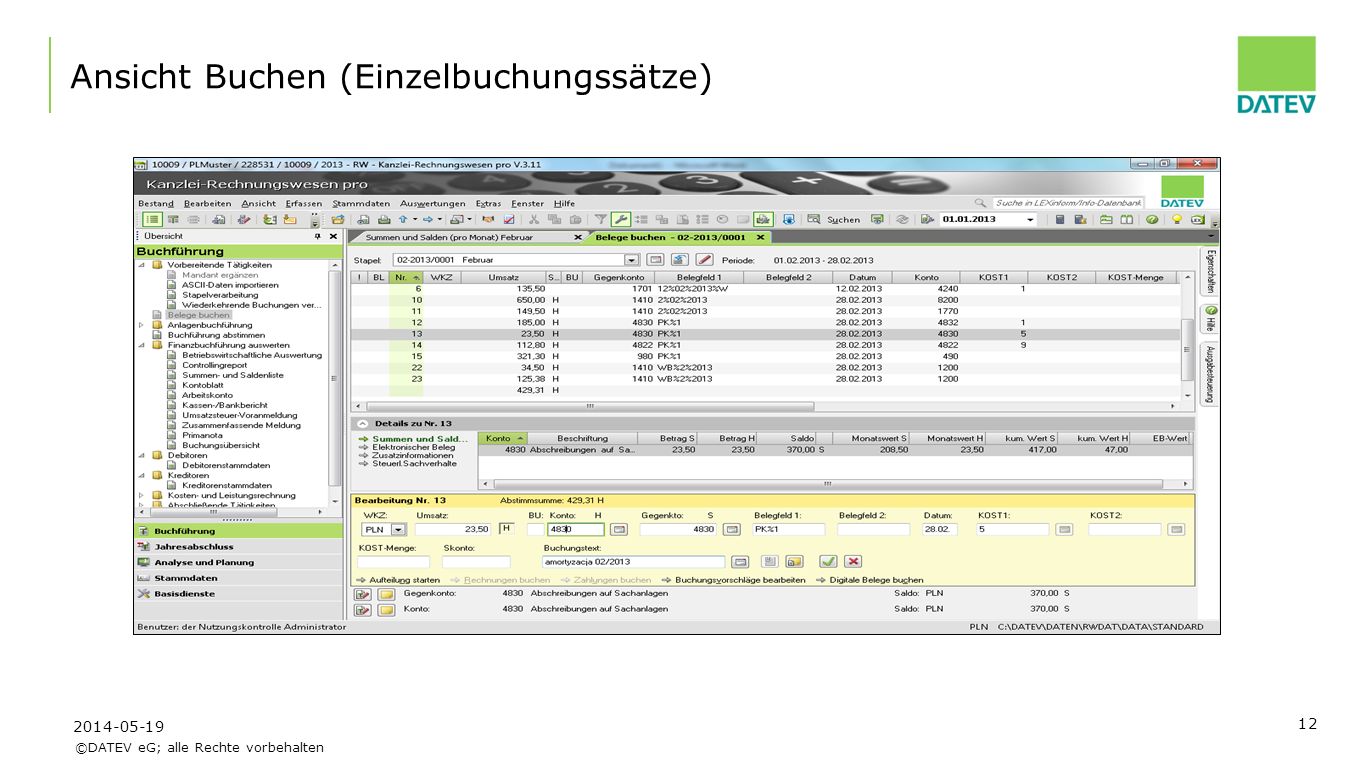Image resolution: width=1365 pixels, height=768 pixels.
Task: Open the Auswertungen menu
Action: tap(433, 204)
